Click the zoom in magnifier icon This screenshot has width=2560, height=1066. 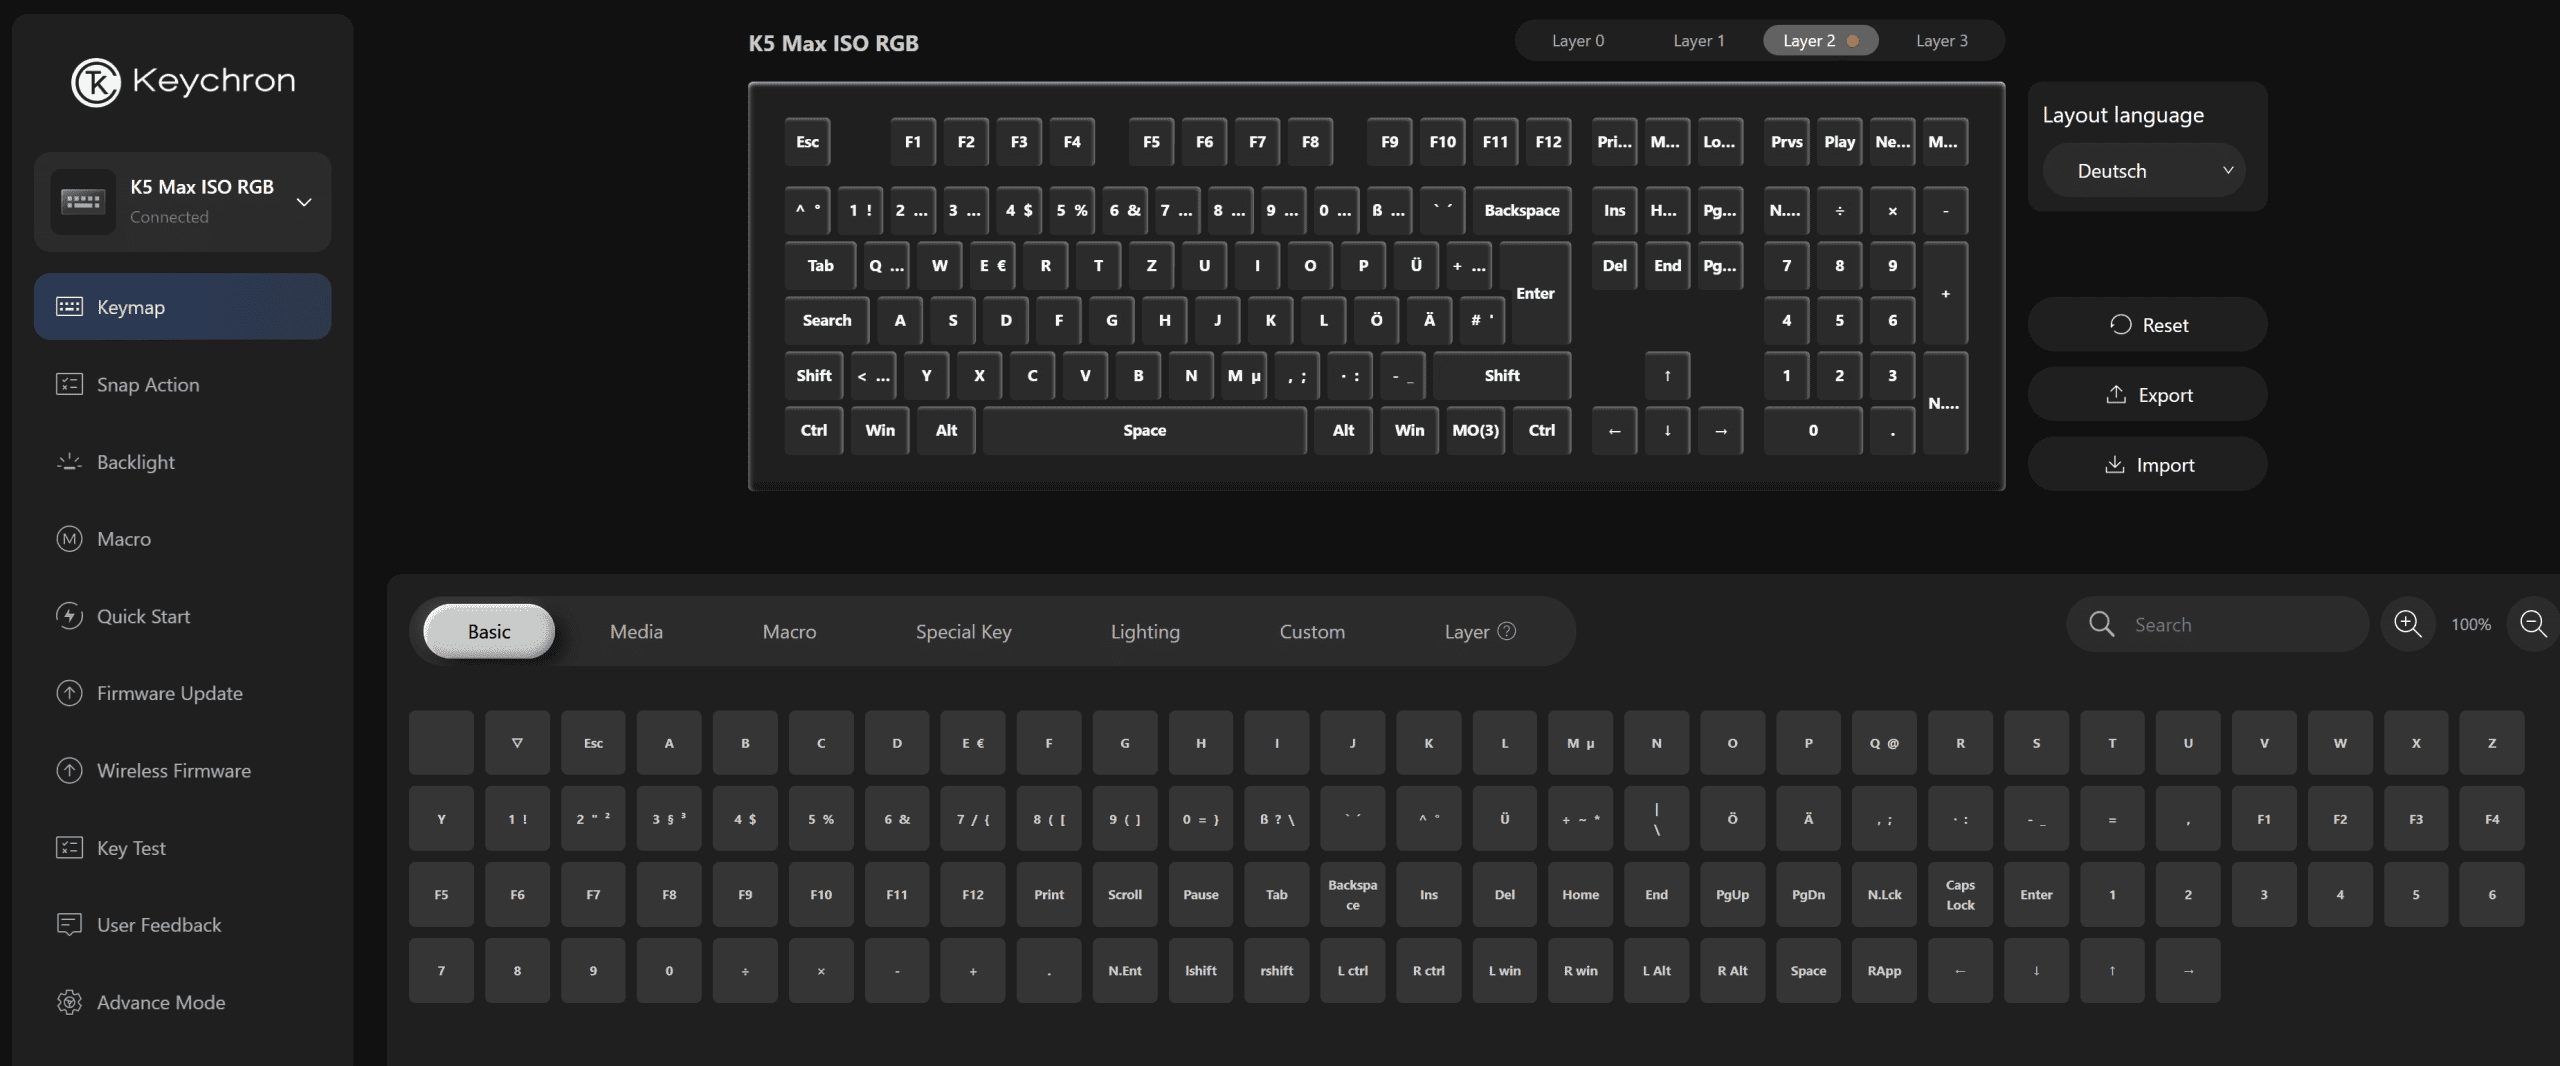2408,624
